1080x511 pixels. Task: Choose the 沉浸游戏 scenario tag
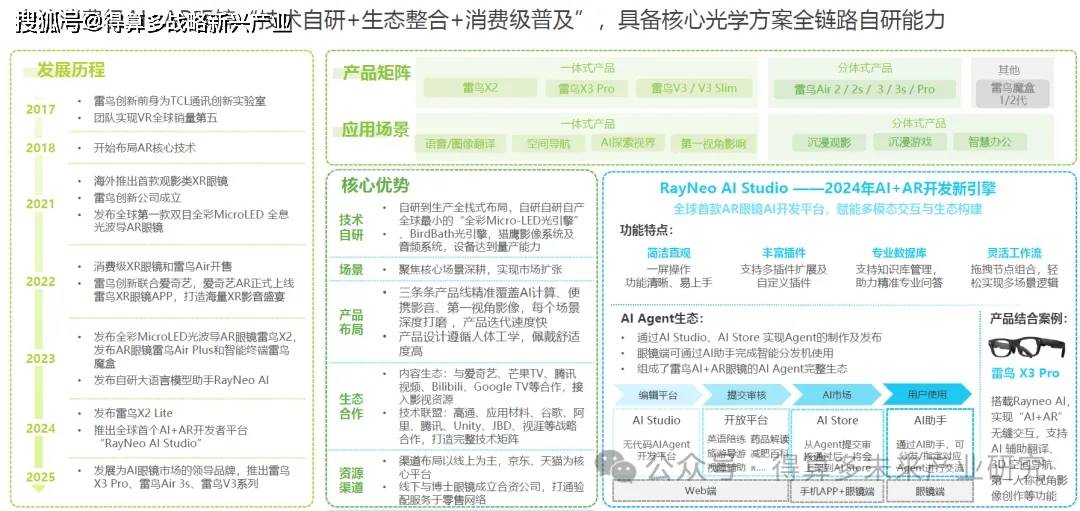[908, 143]
